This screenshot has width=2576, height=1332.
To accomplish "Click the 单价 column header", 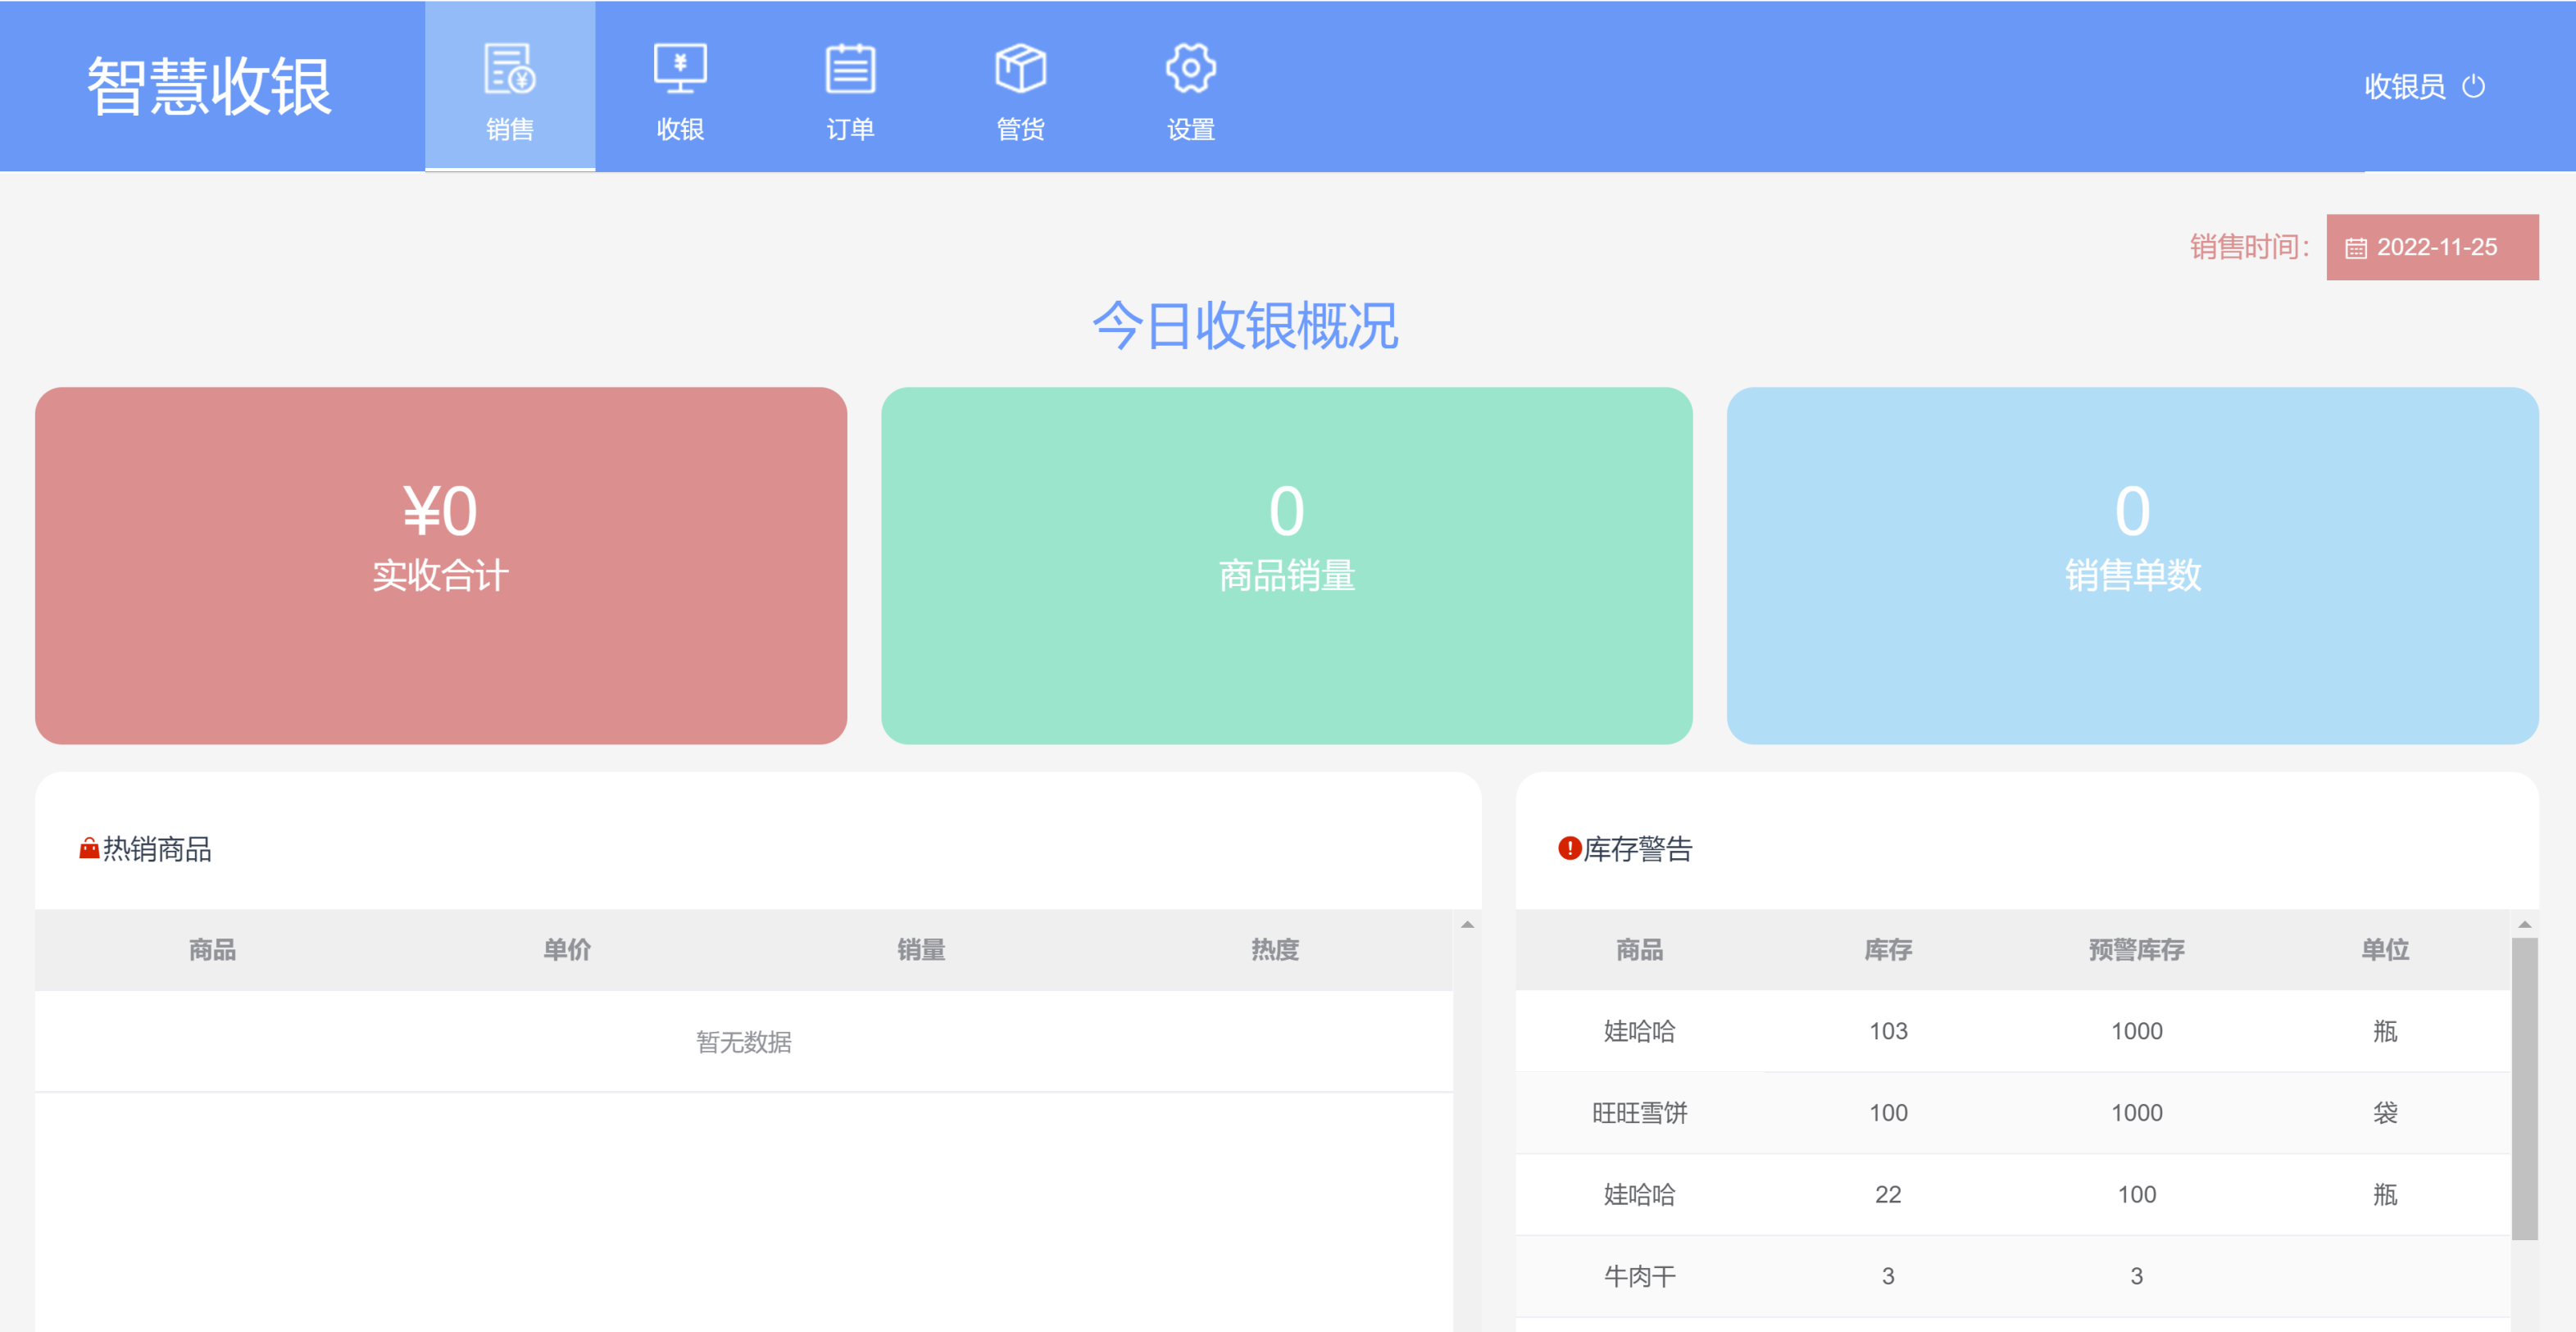I will click(x=567, y=949).
